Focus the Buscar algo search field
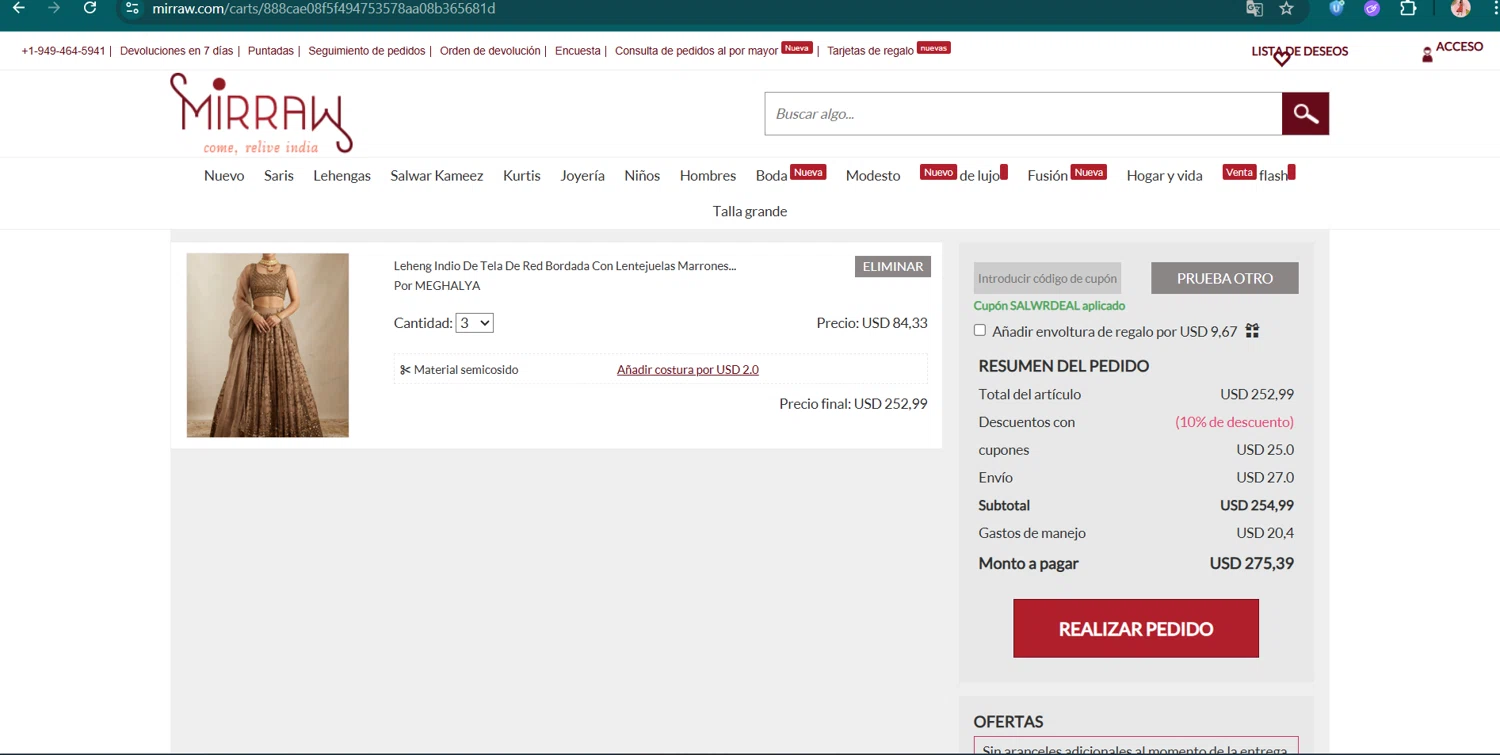 tap(1023, 114)
